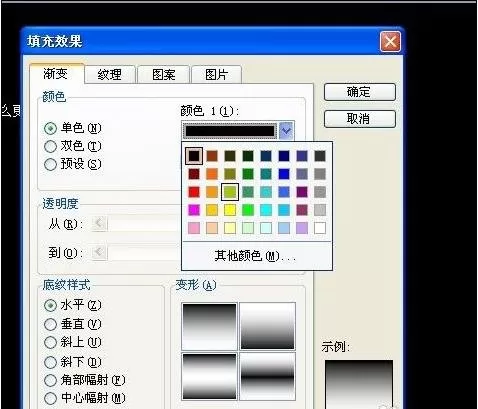Pick variant with black top fading white
This screenshot has width=478, height=409.
coord(209,326)
